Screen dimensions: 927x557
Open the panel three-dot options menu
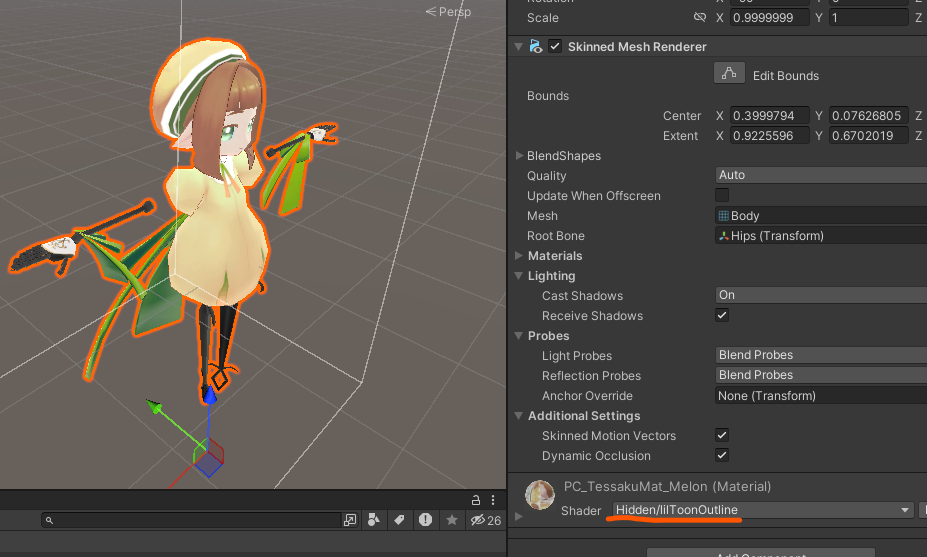tap(493, 500)
